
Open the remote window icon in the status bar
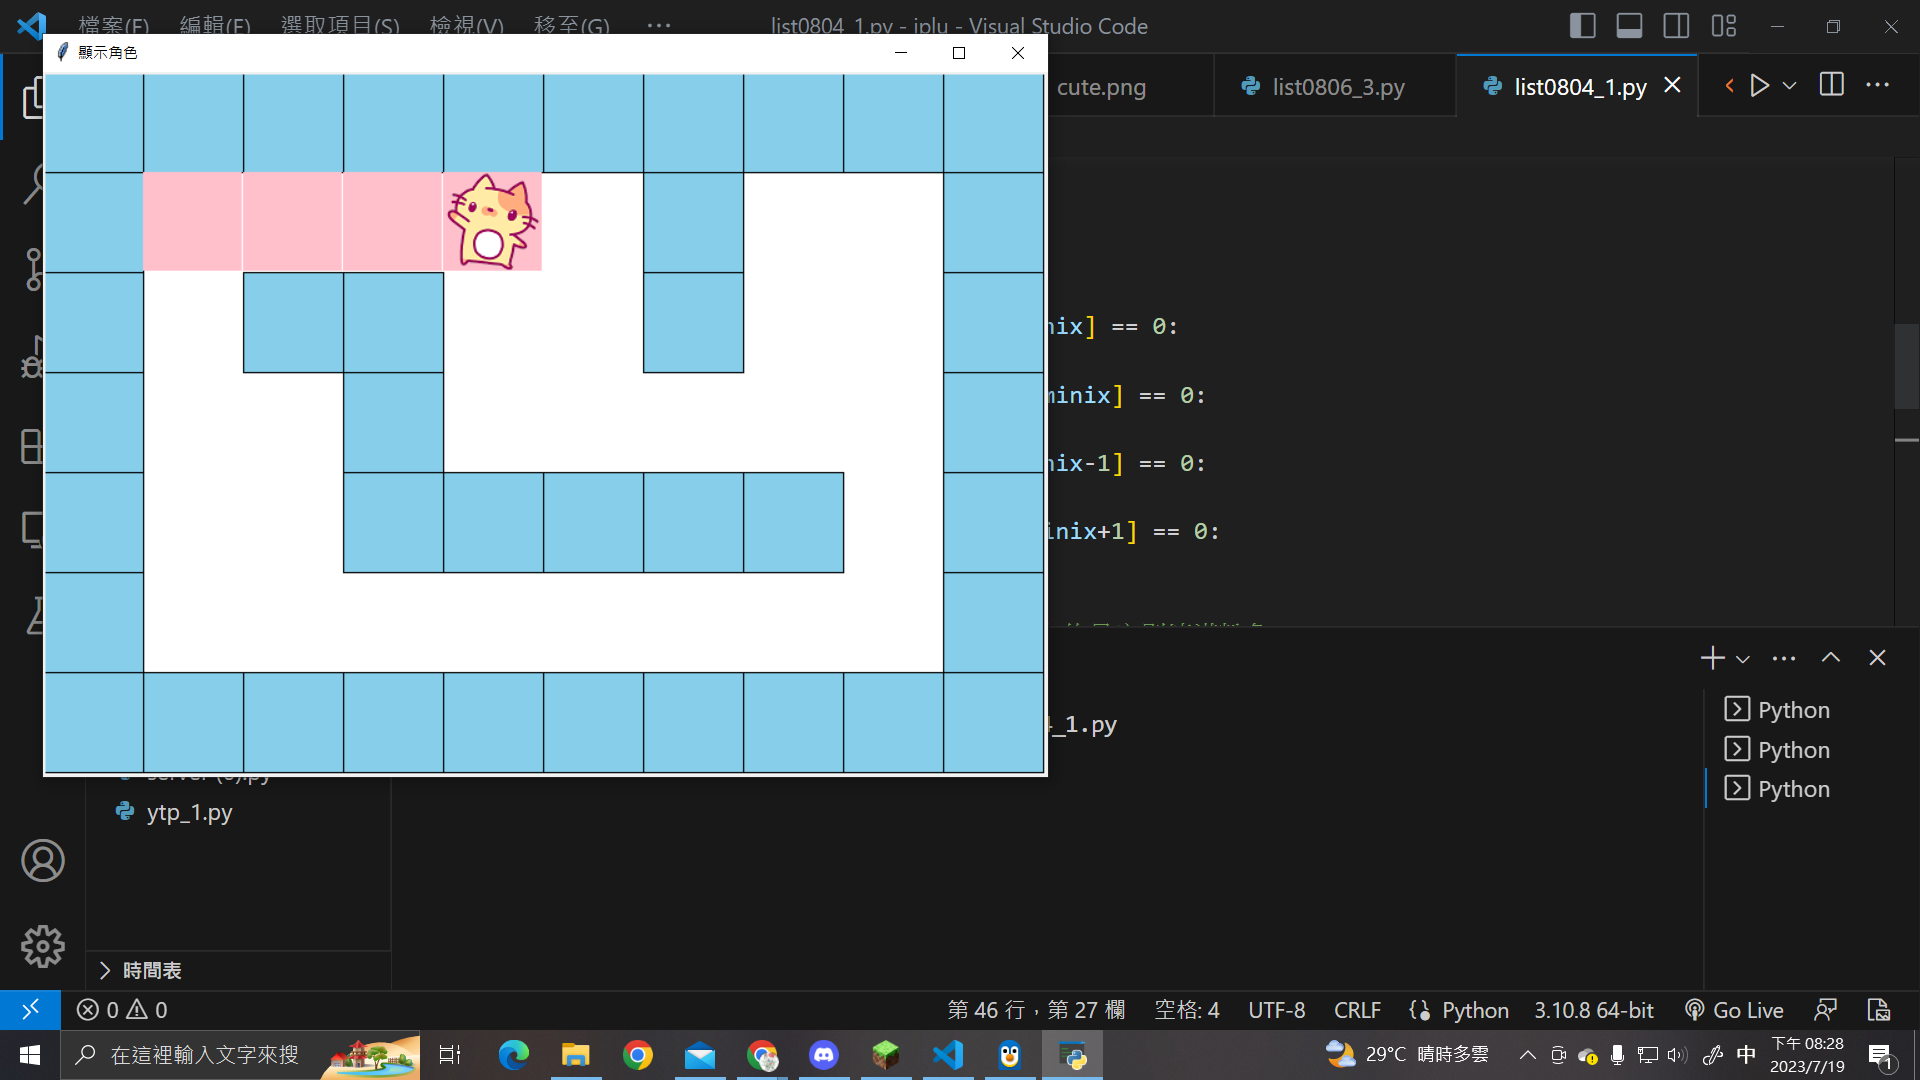[x=30, y=1010]
